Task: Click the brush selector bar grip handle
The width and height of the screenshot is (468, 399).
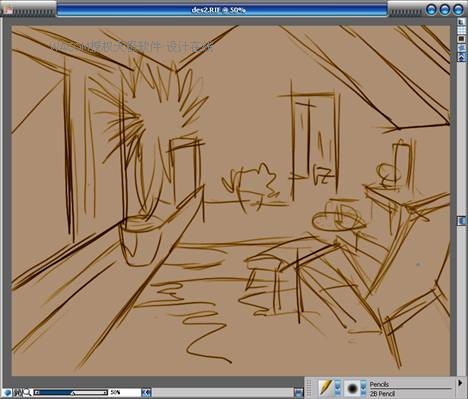Action: pos(309,388)
